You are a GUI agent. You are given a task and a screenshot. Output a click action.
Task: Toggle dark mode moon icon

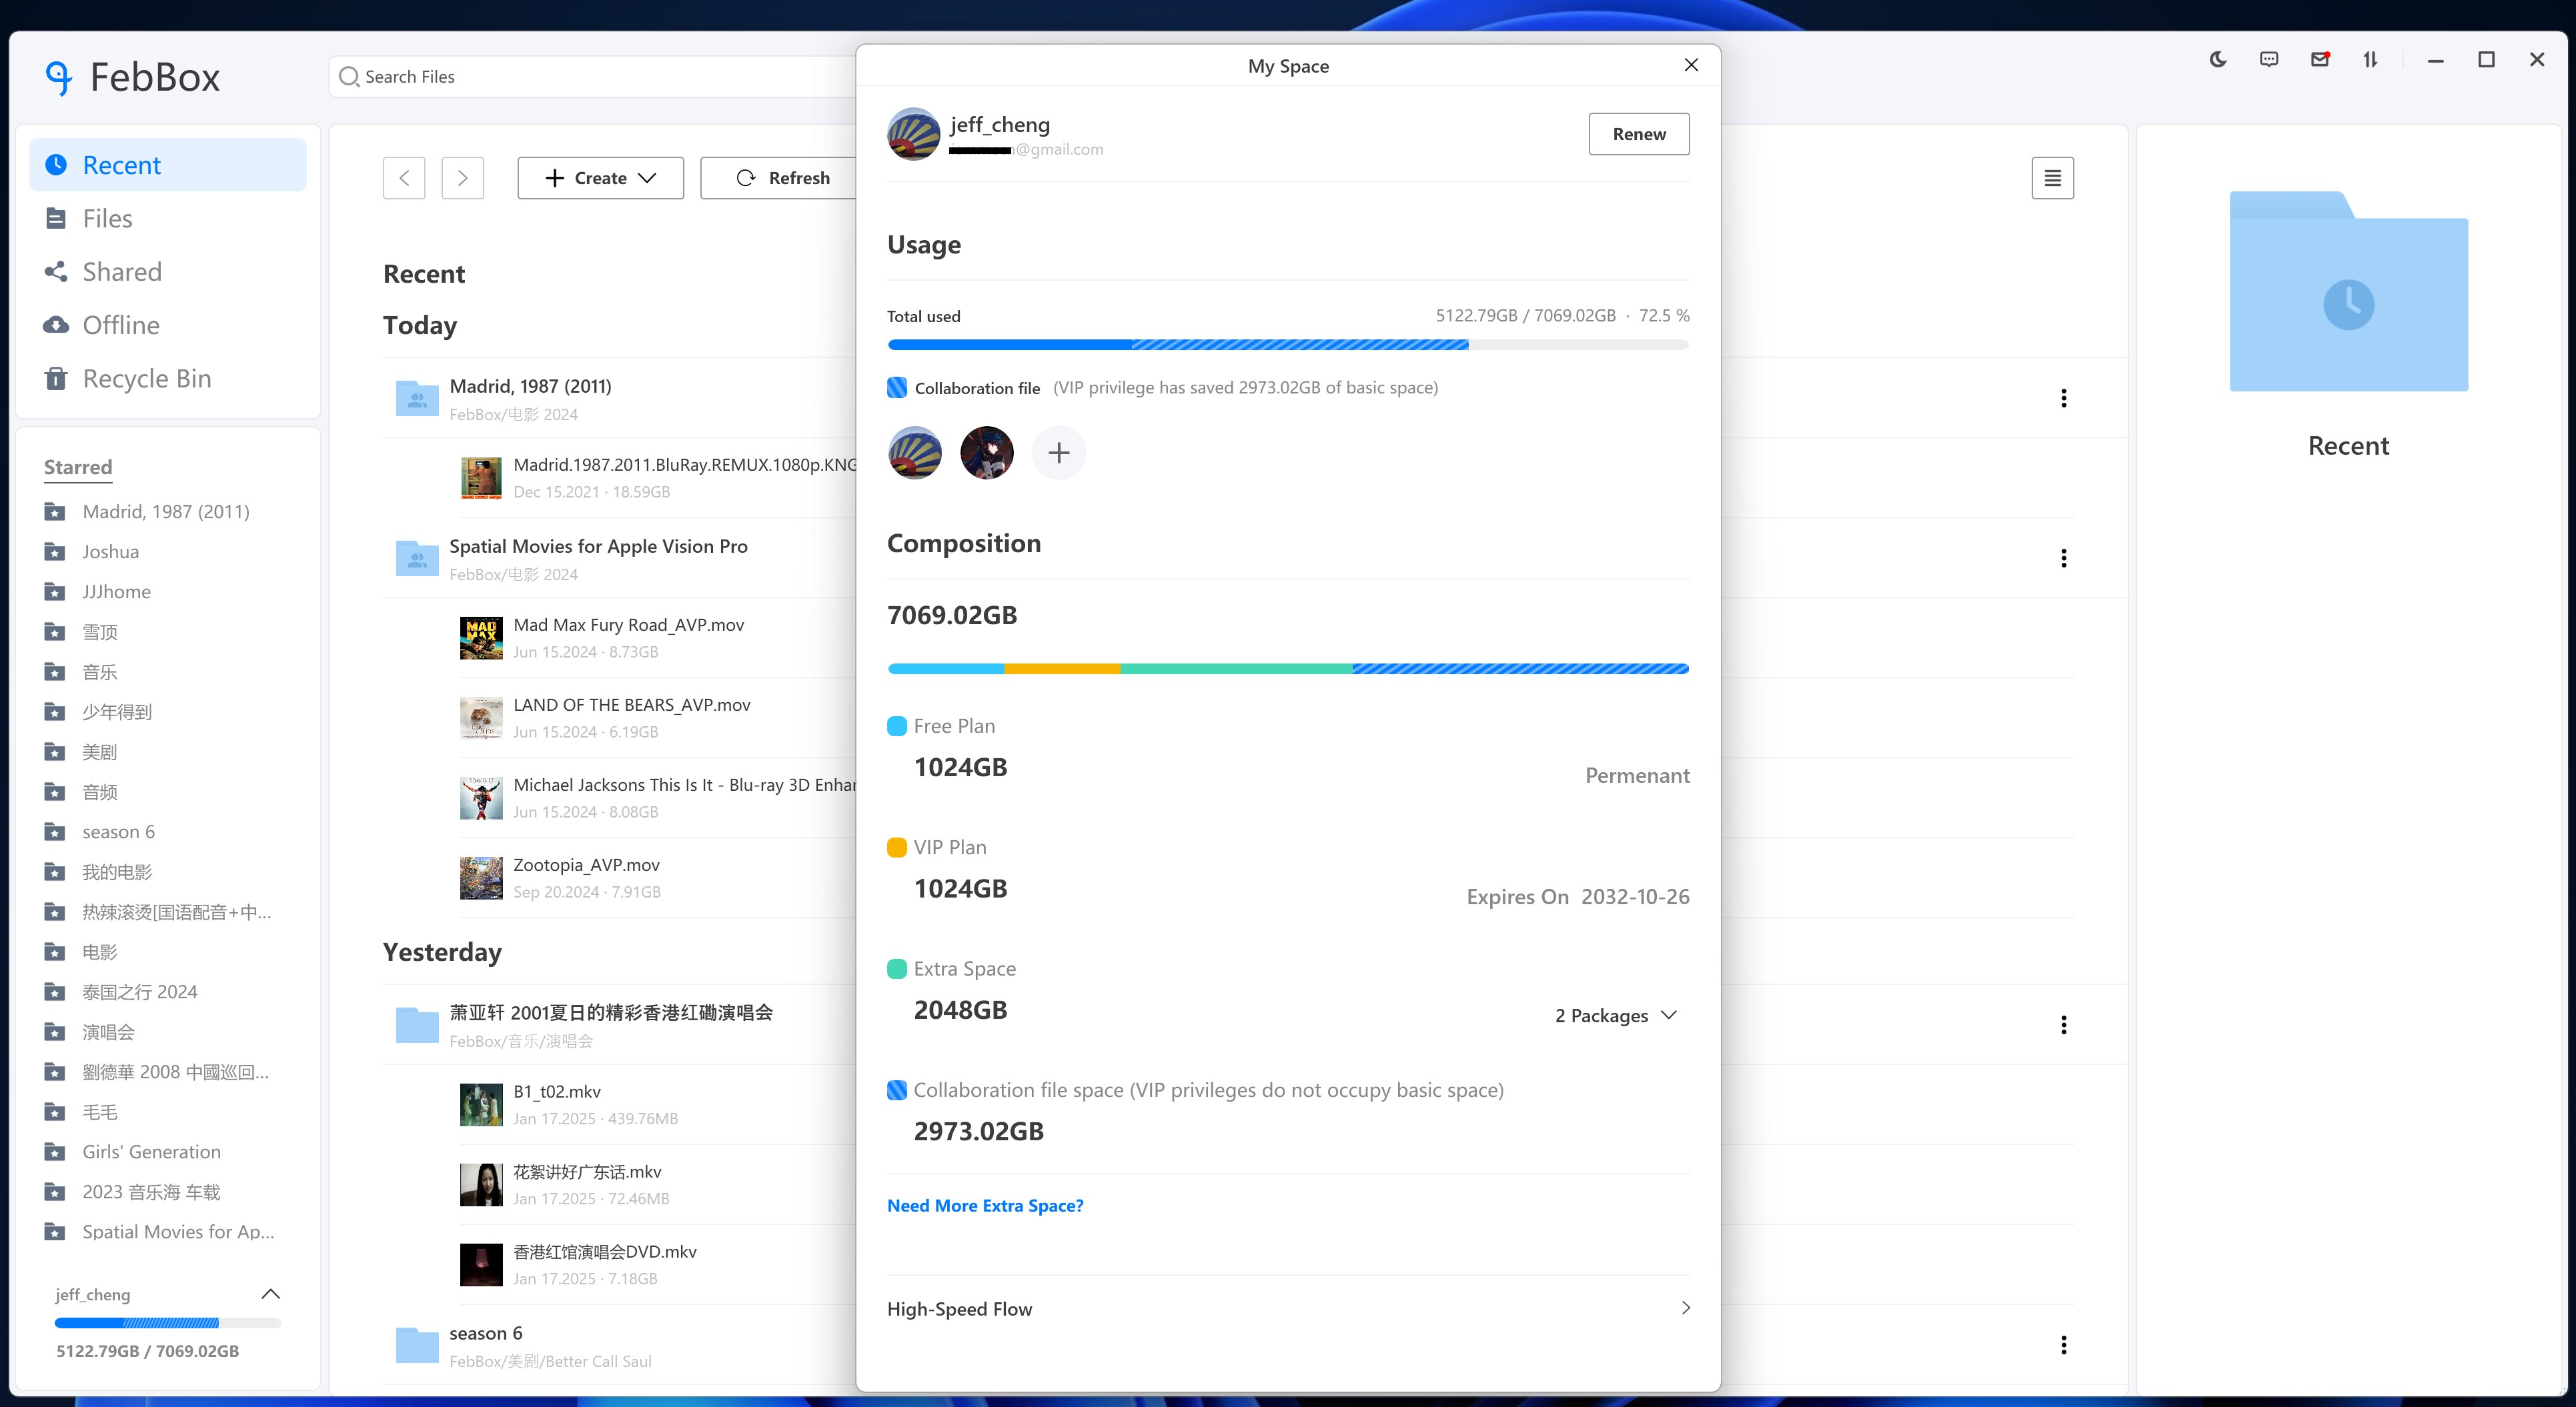coord(2217,60)
